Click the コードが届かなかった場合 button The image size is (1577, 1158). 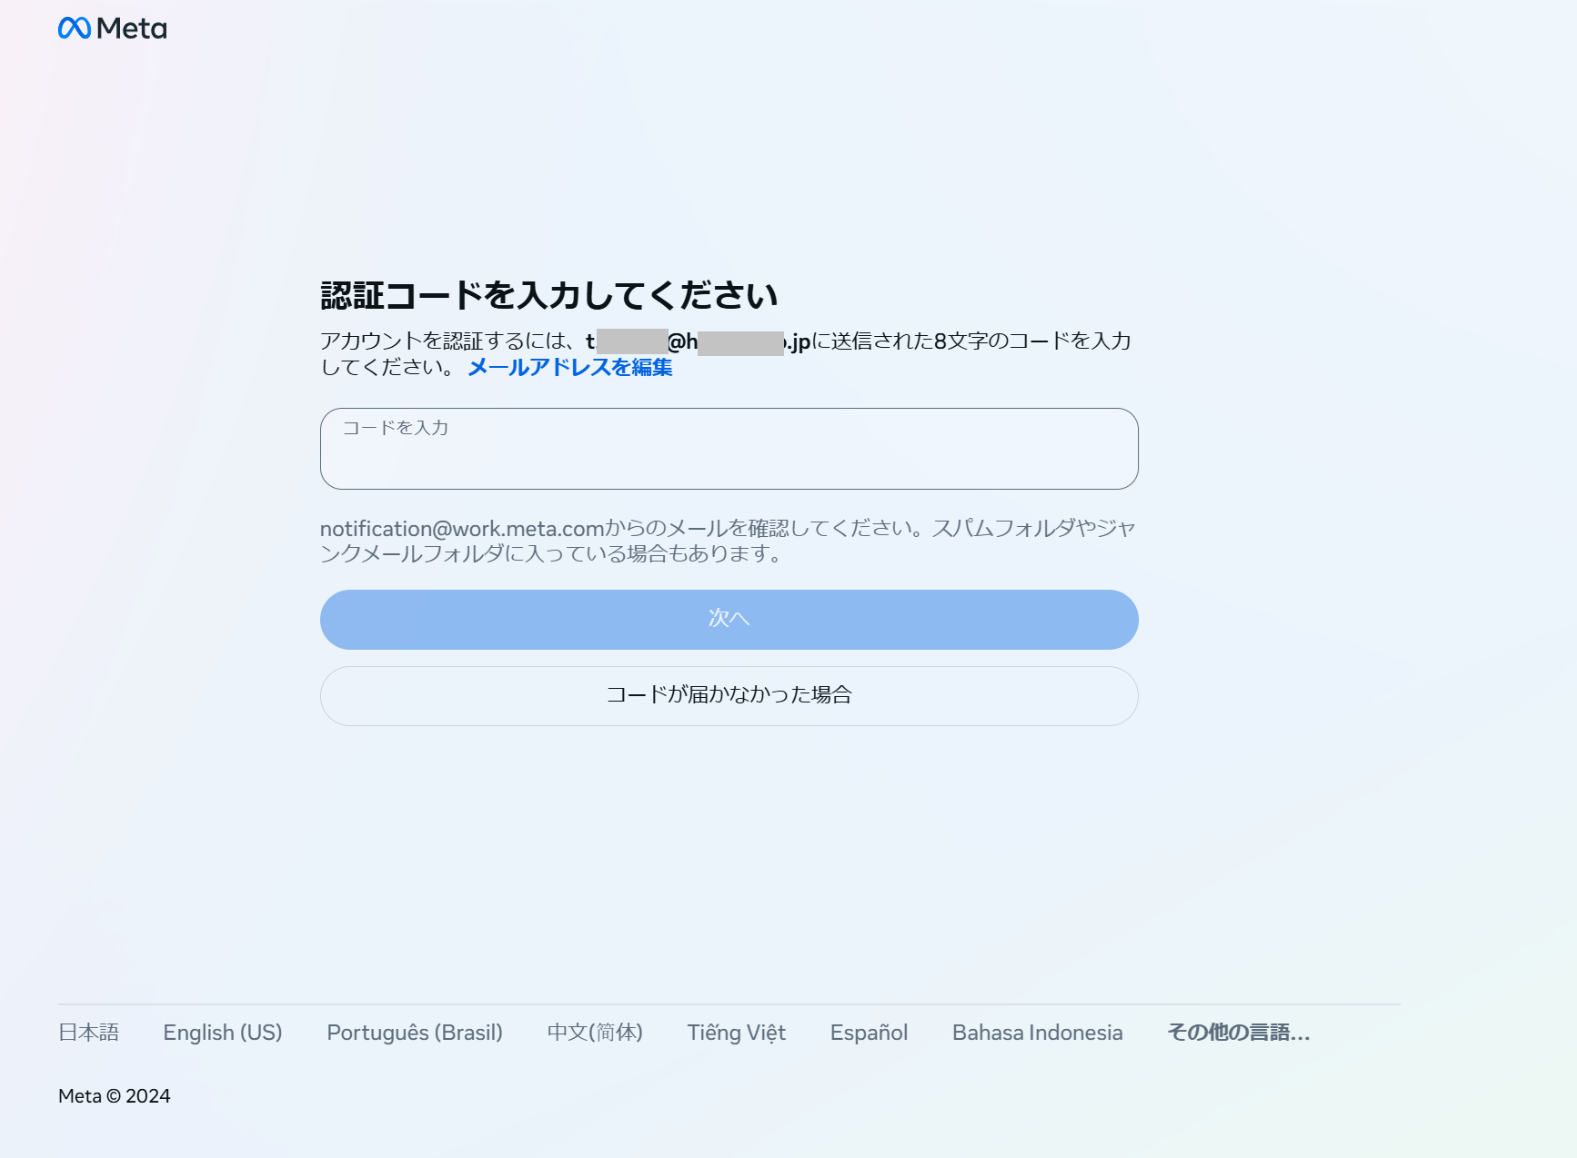click(728, 695)
